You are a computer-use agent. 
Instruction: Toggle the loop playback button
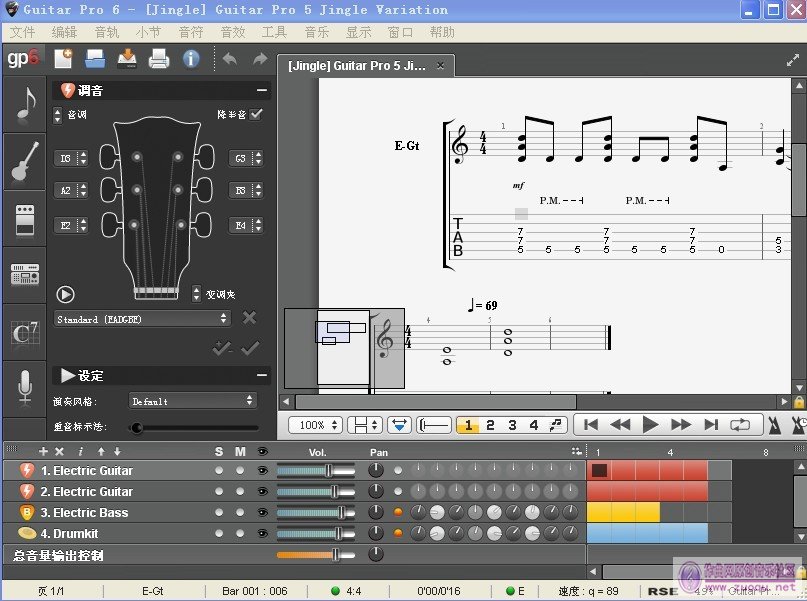740,425
